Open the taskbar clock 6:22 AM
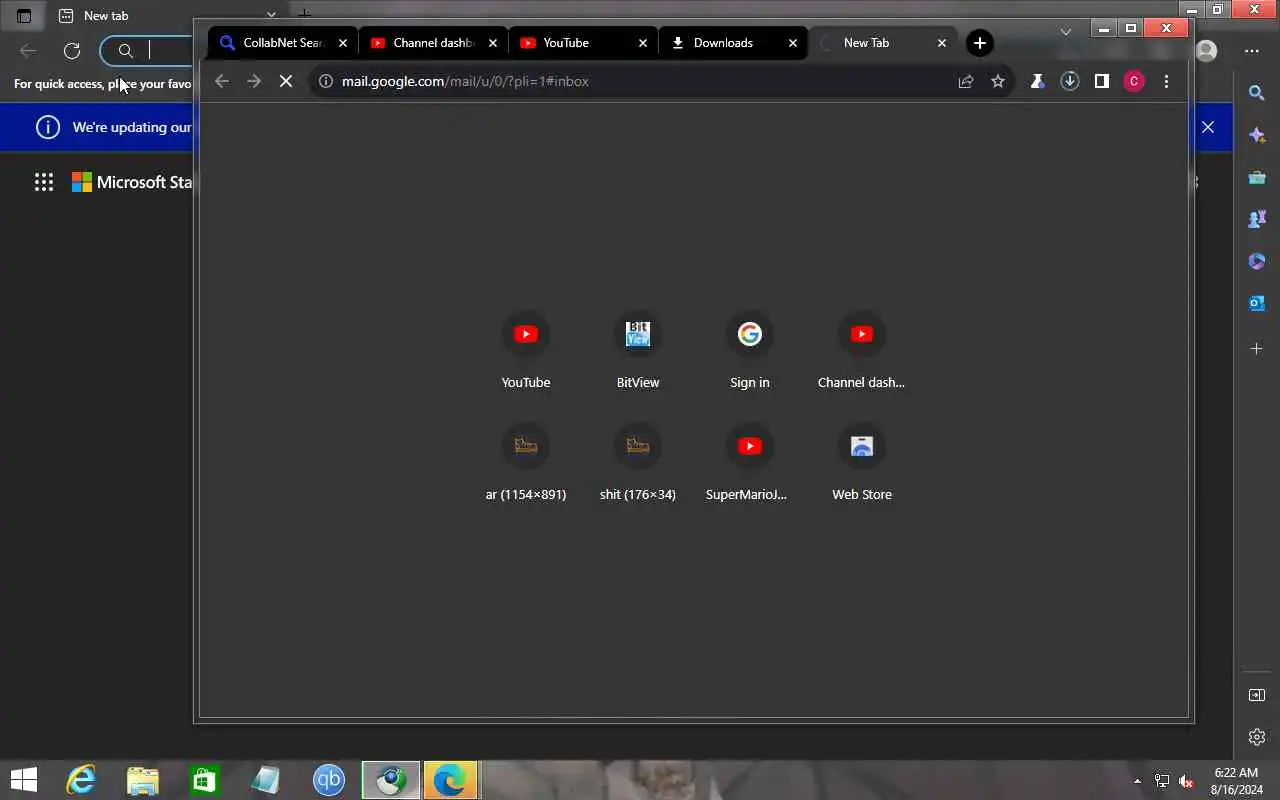The width and height of the screenshot is (1280, 800). [x=1236, y=781]
